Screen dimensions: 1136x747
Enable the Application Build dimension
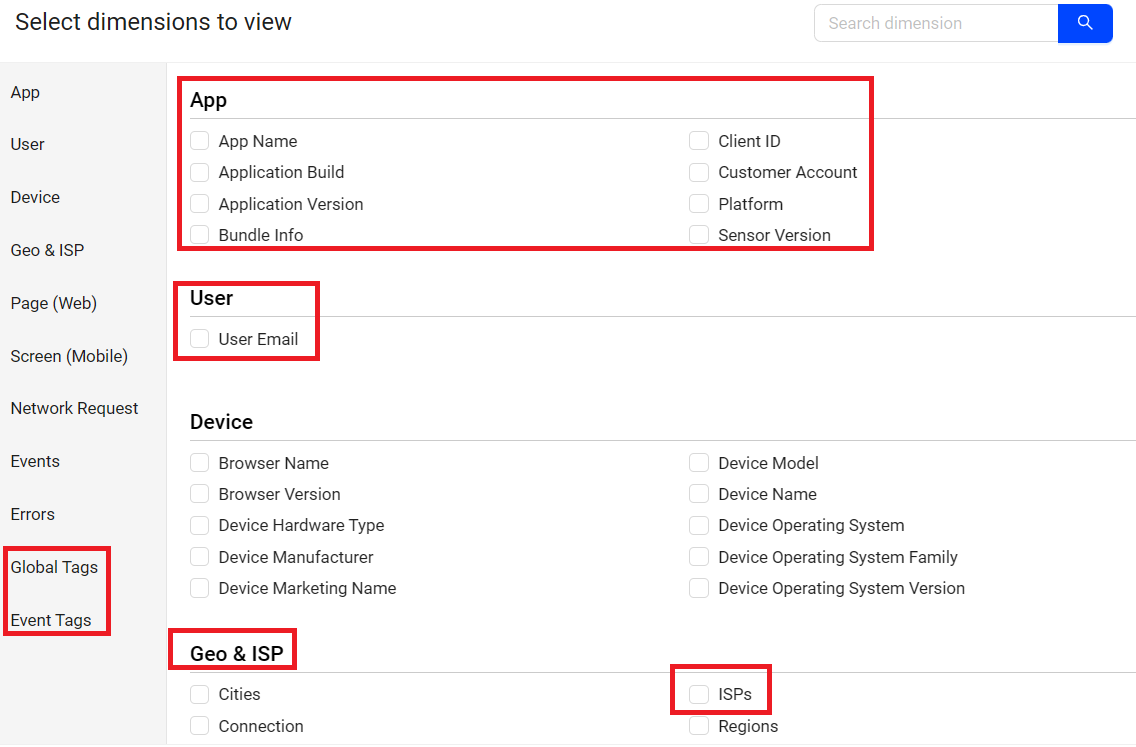(x=200, y=172)
